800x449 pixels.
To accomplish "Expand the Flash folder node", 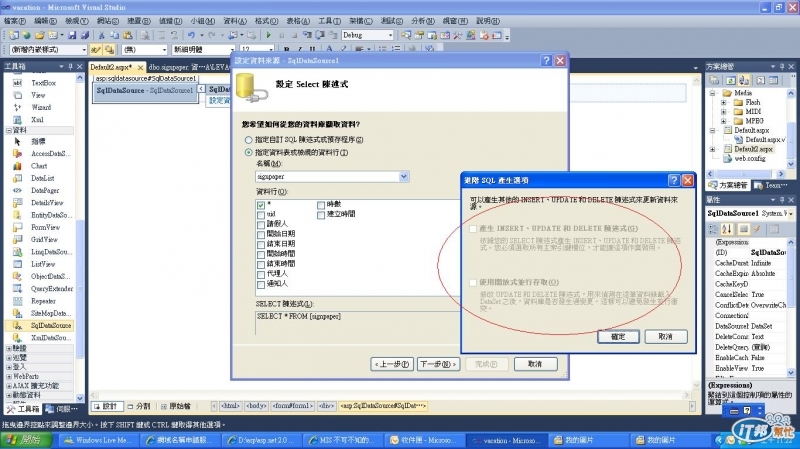I will [723, 102].
